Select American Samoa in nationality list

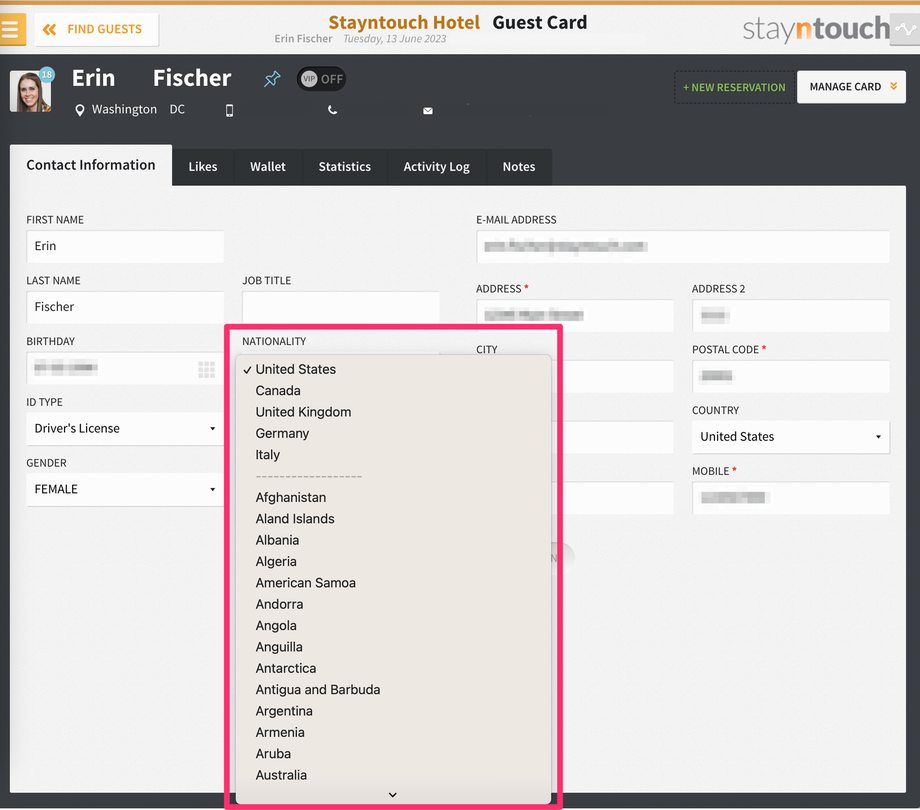(x=393, y=583)
